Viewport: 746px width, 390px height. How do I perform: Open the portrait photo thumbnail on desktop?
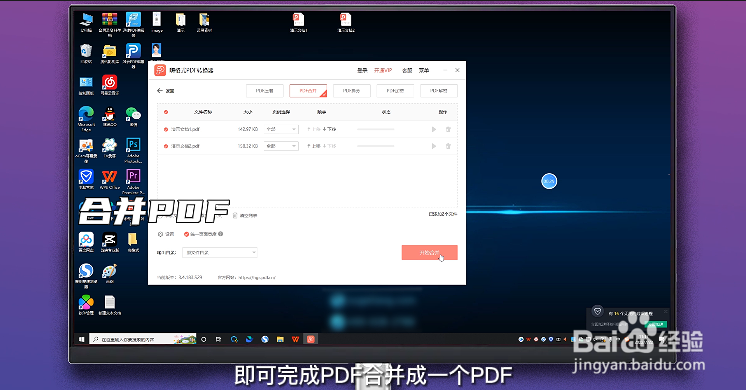point(157,50)
